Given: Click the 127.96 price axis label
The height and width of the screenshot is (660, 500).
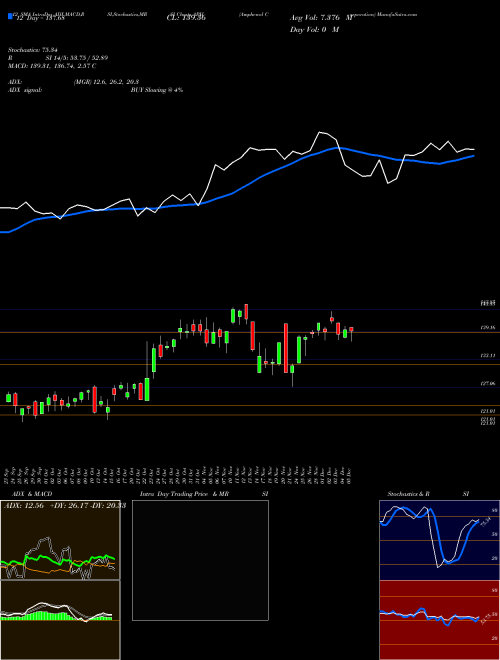Looking at the screenshot, I should click(x=487, y=383).
